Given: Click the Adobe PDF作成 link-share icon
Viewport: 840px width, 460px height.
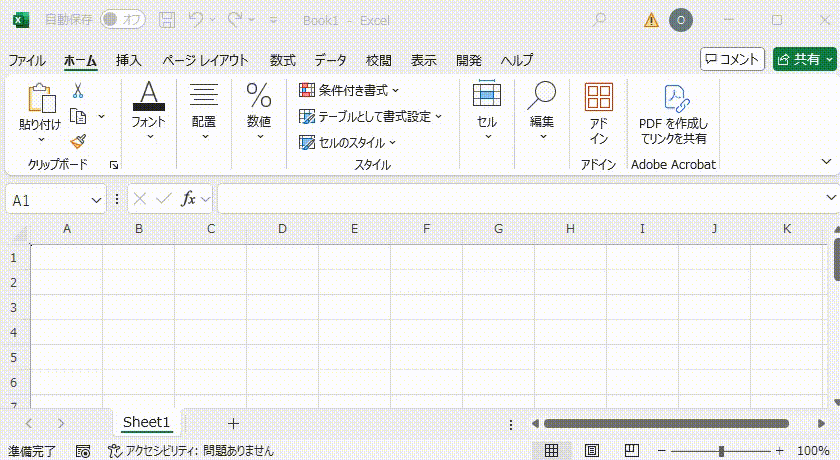Looking at the screenshot, I should [673, 98].
